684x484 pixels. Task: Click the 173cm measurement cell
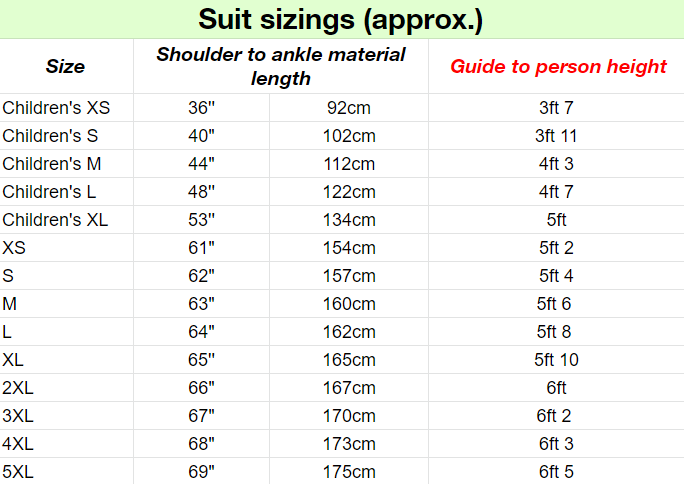coord(349,444)
